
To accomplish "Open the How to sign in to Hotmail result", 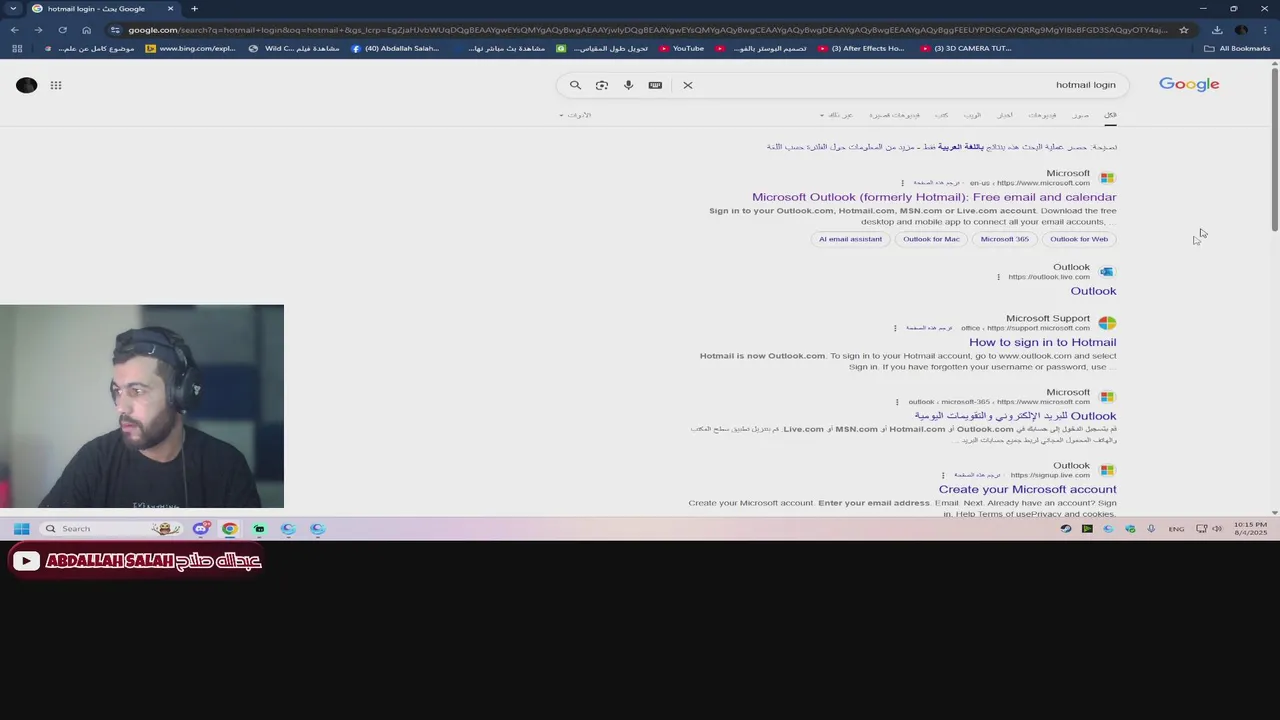I will (1042, 342).
